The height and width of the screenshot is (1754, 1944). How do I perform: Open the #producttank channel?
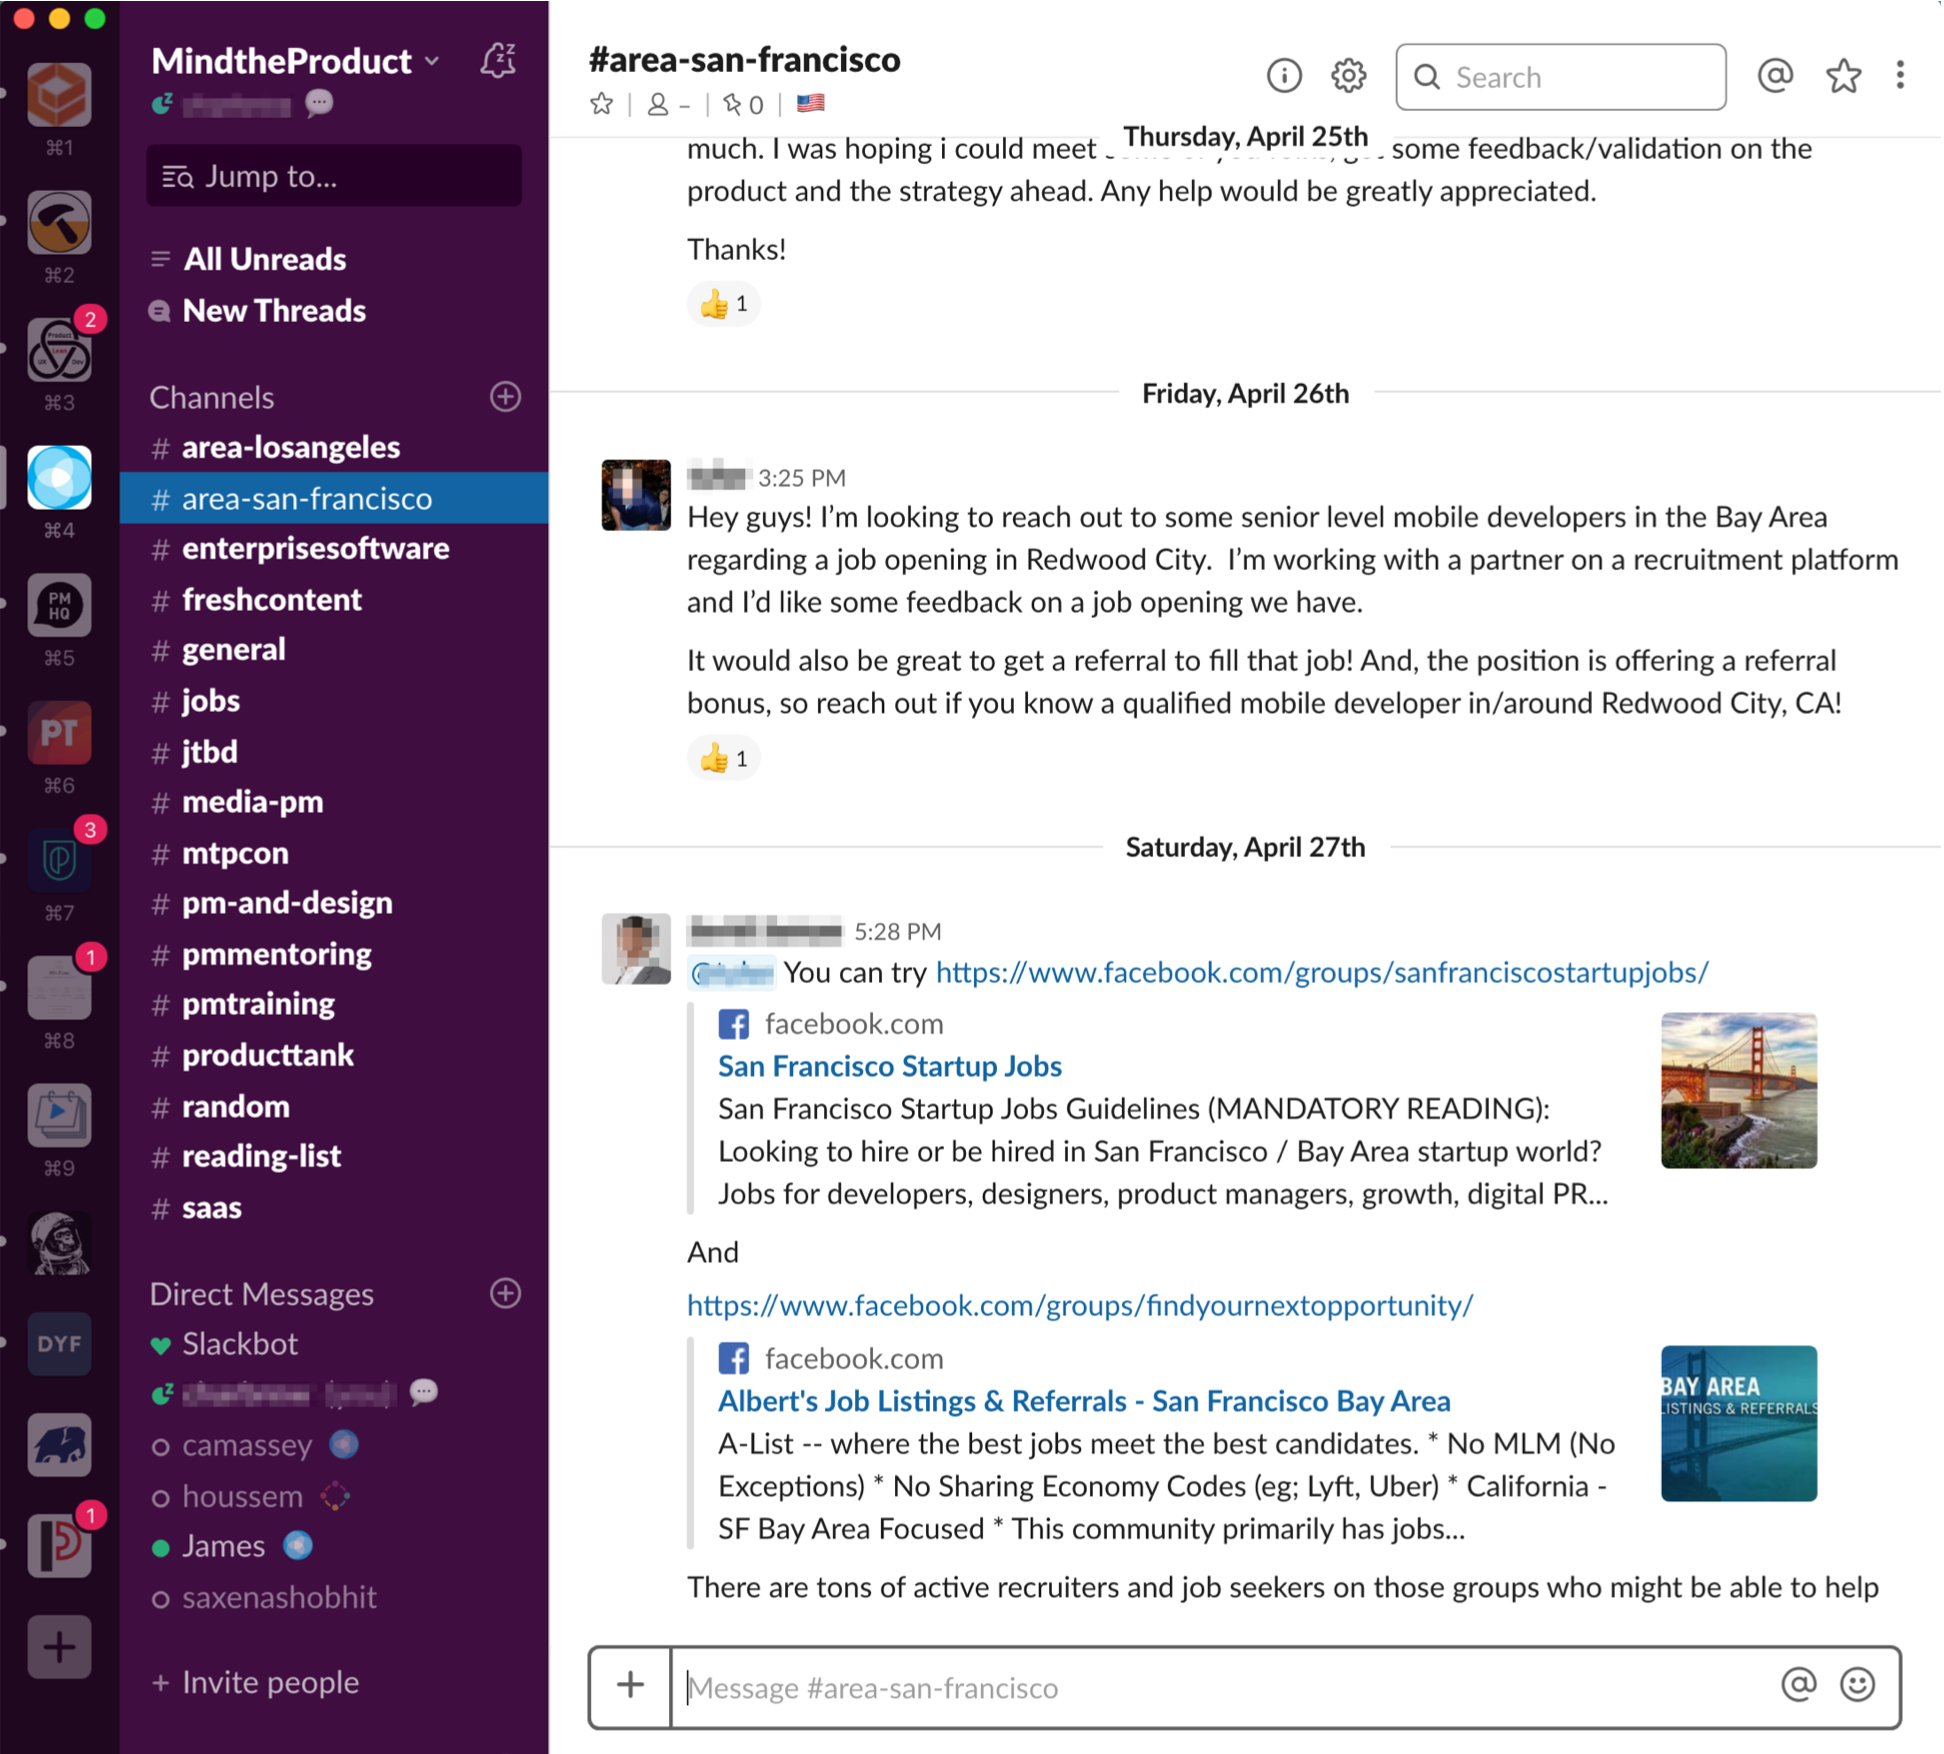tap(334, 1055)
